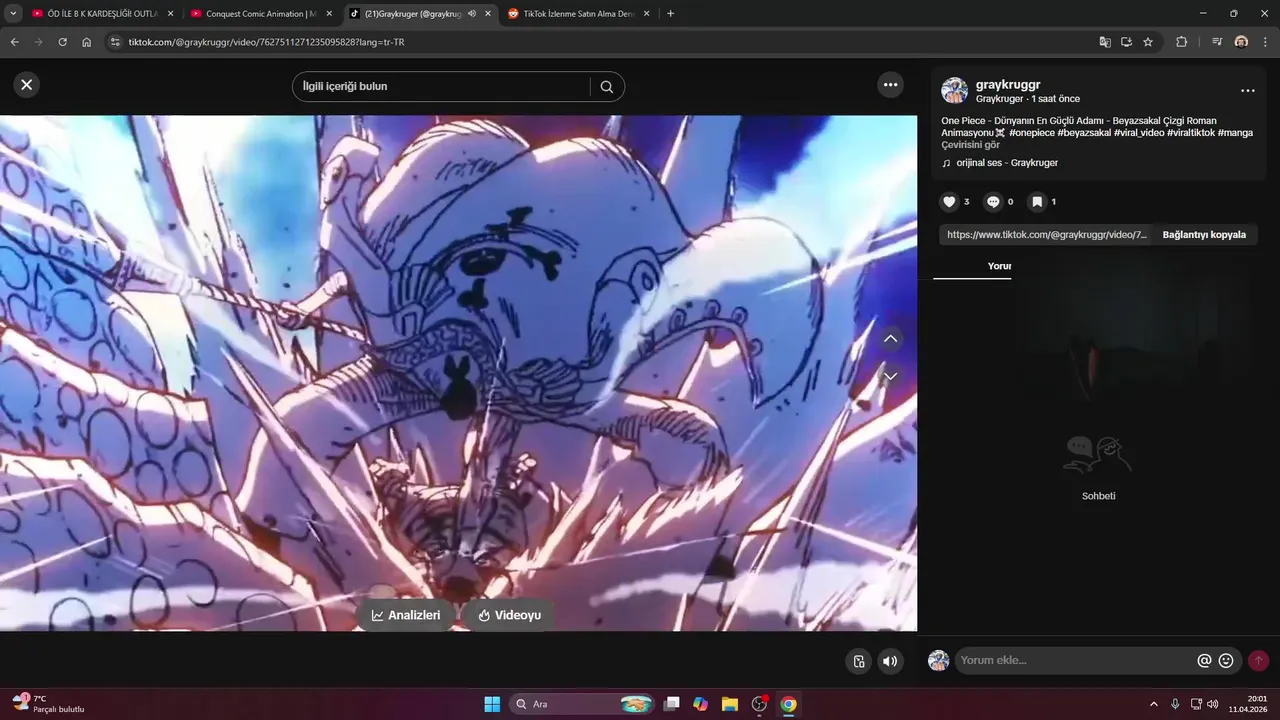
Task: Open Analizleri button
Action: (x=406, y=615)
